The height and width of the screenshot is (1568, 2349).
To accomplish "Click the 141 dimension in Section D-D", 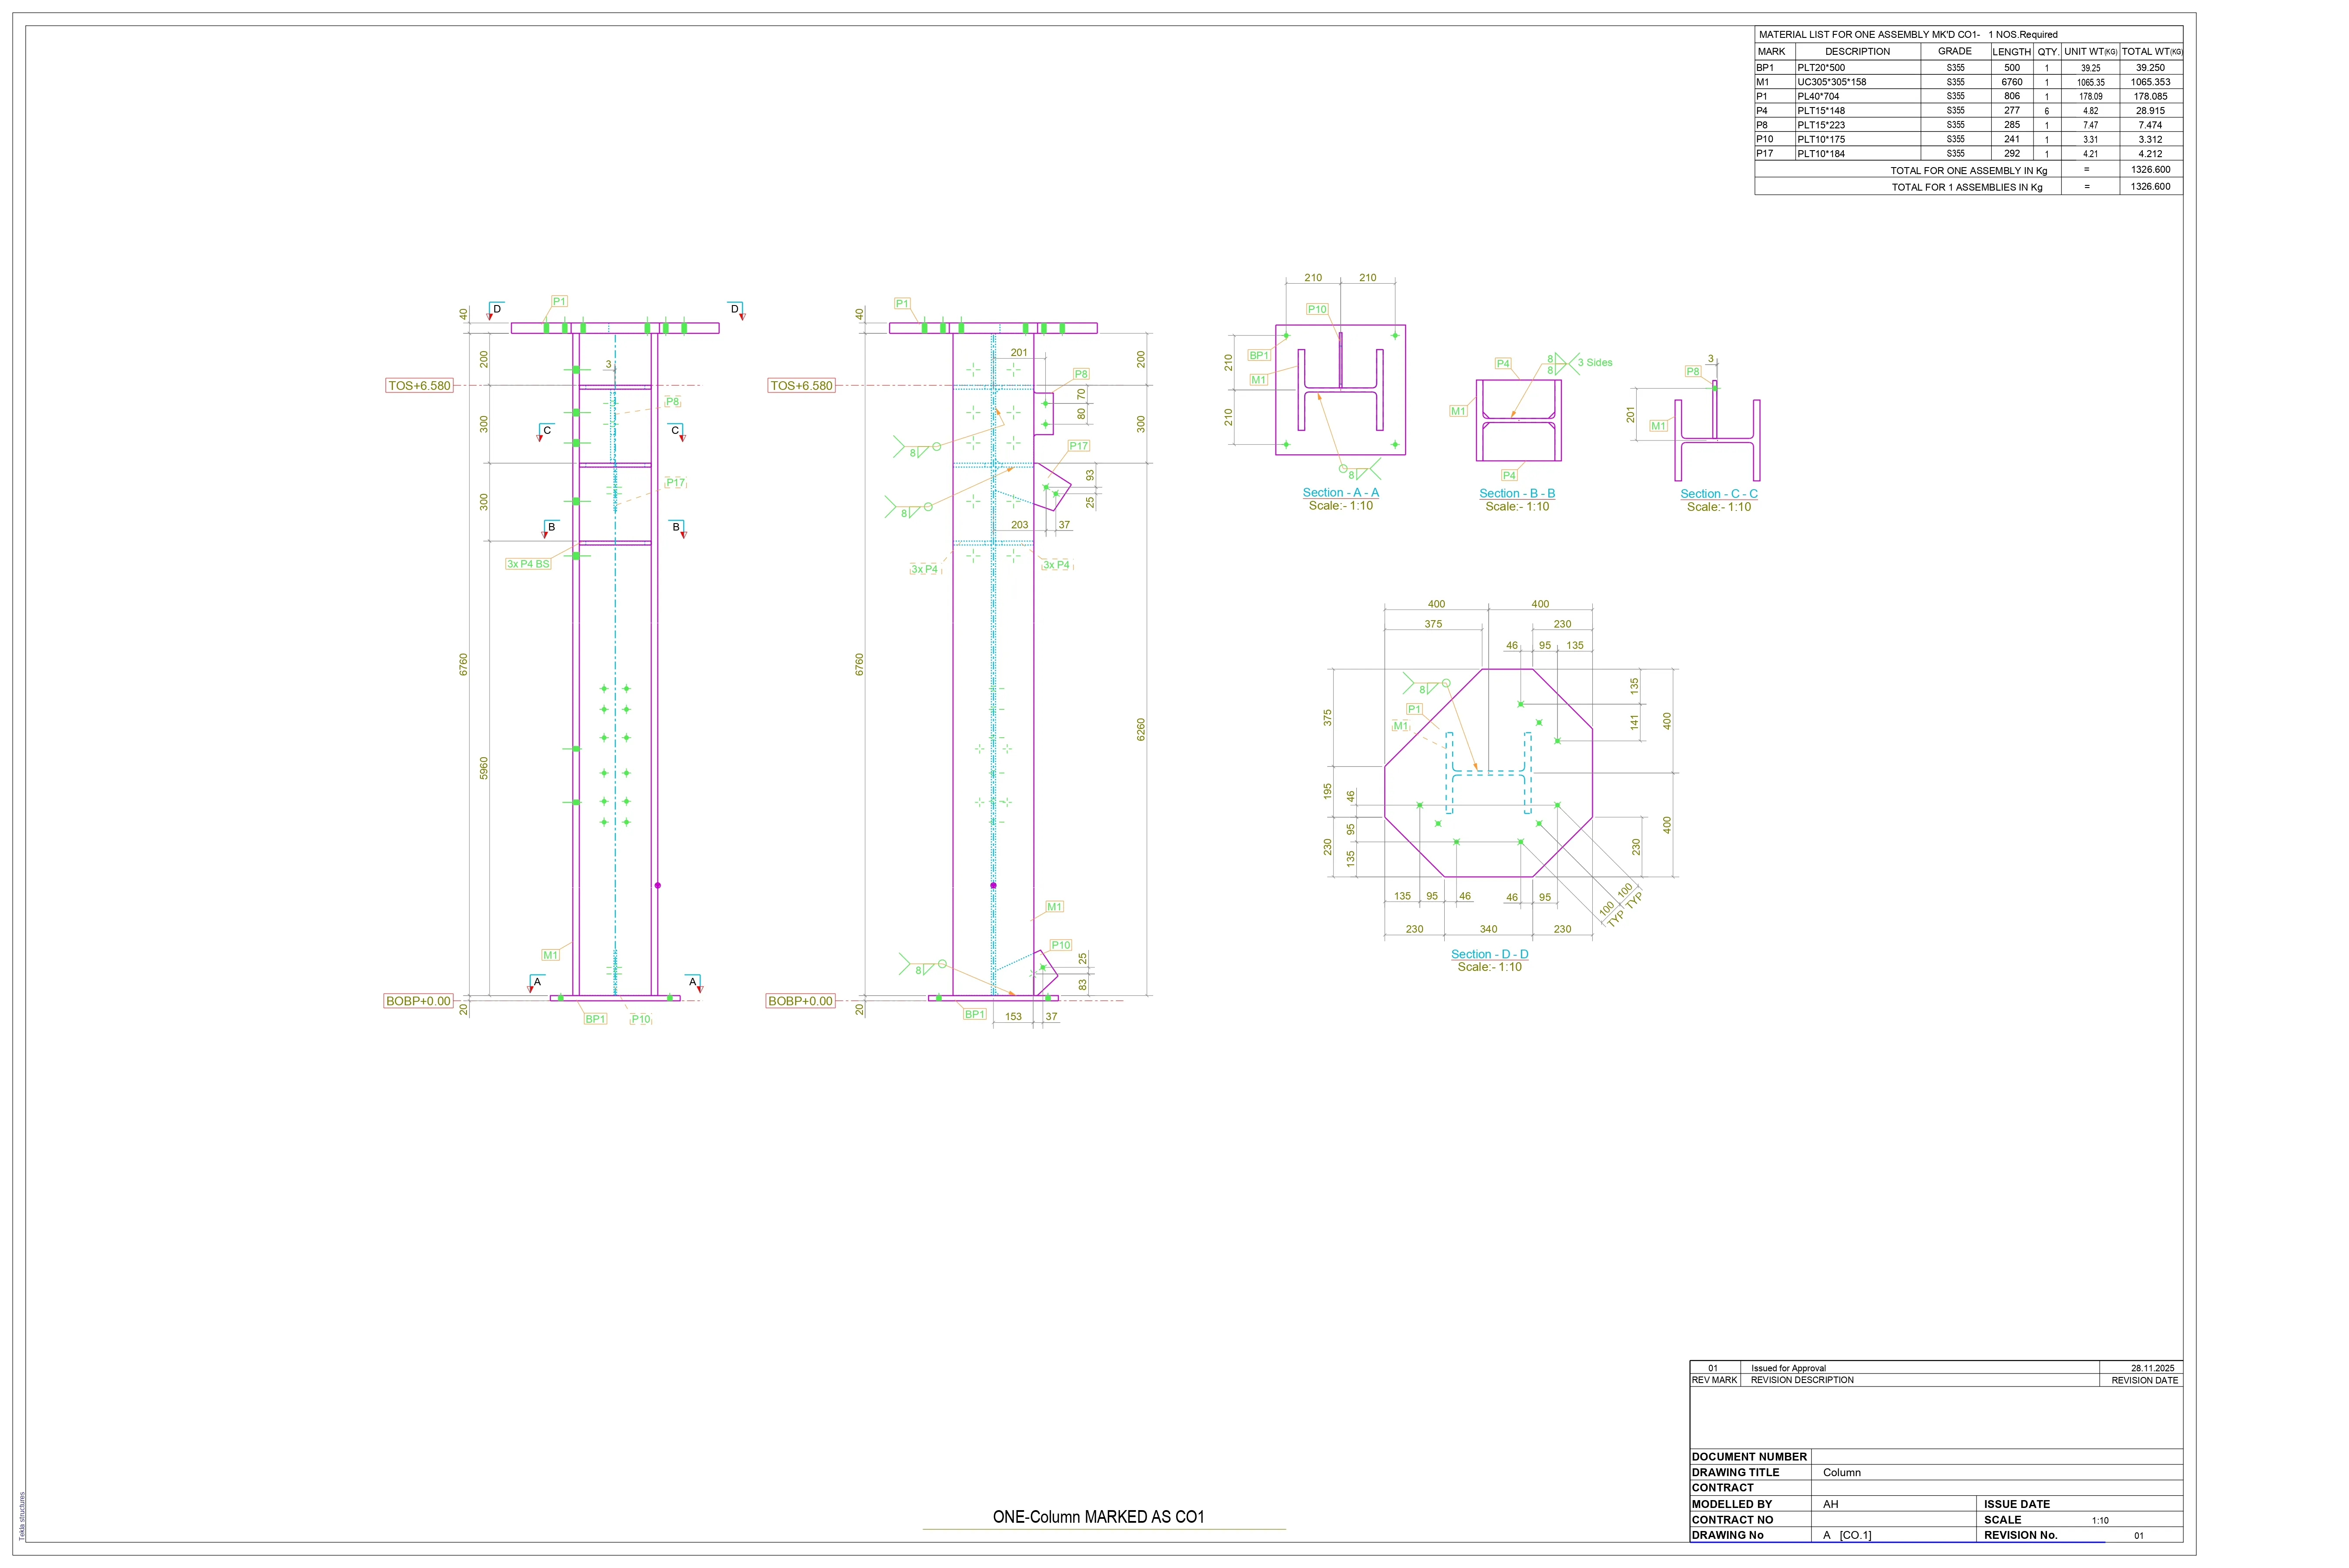I will pos(1634,721).
